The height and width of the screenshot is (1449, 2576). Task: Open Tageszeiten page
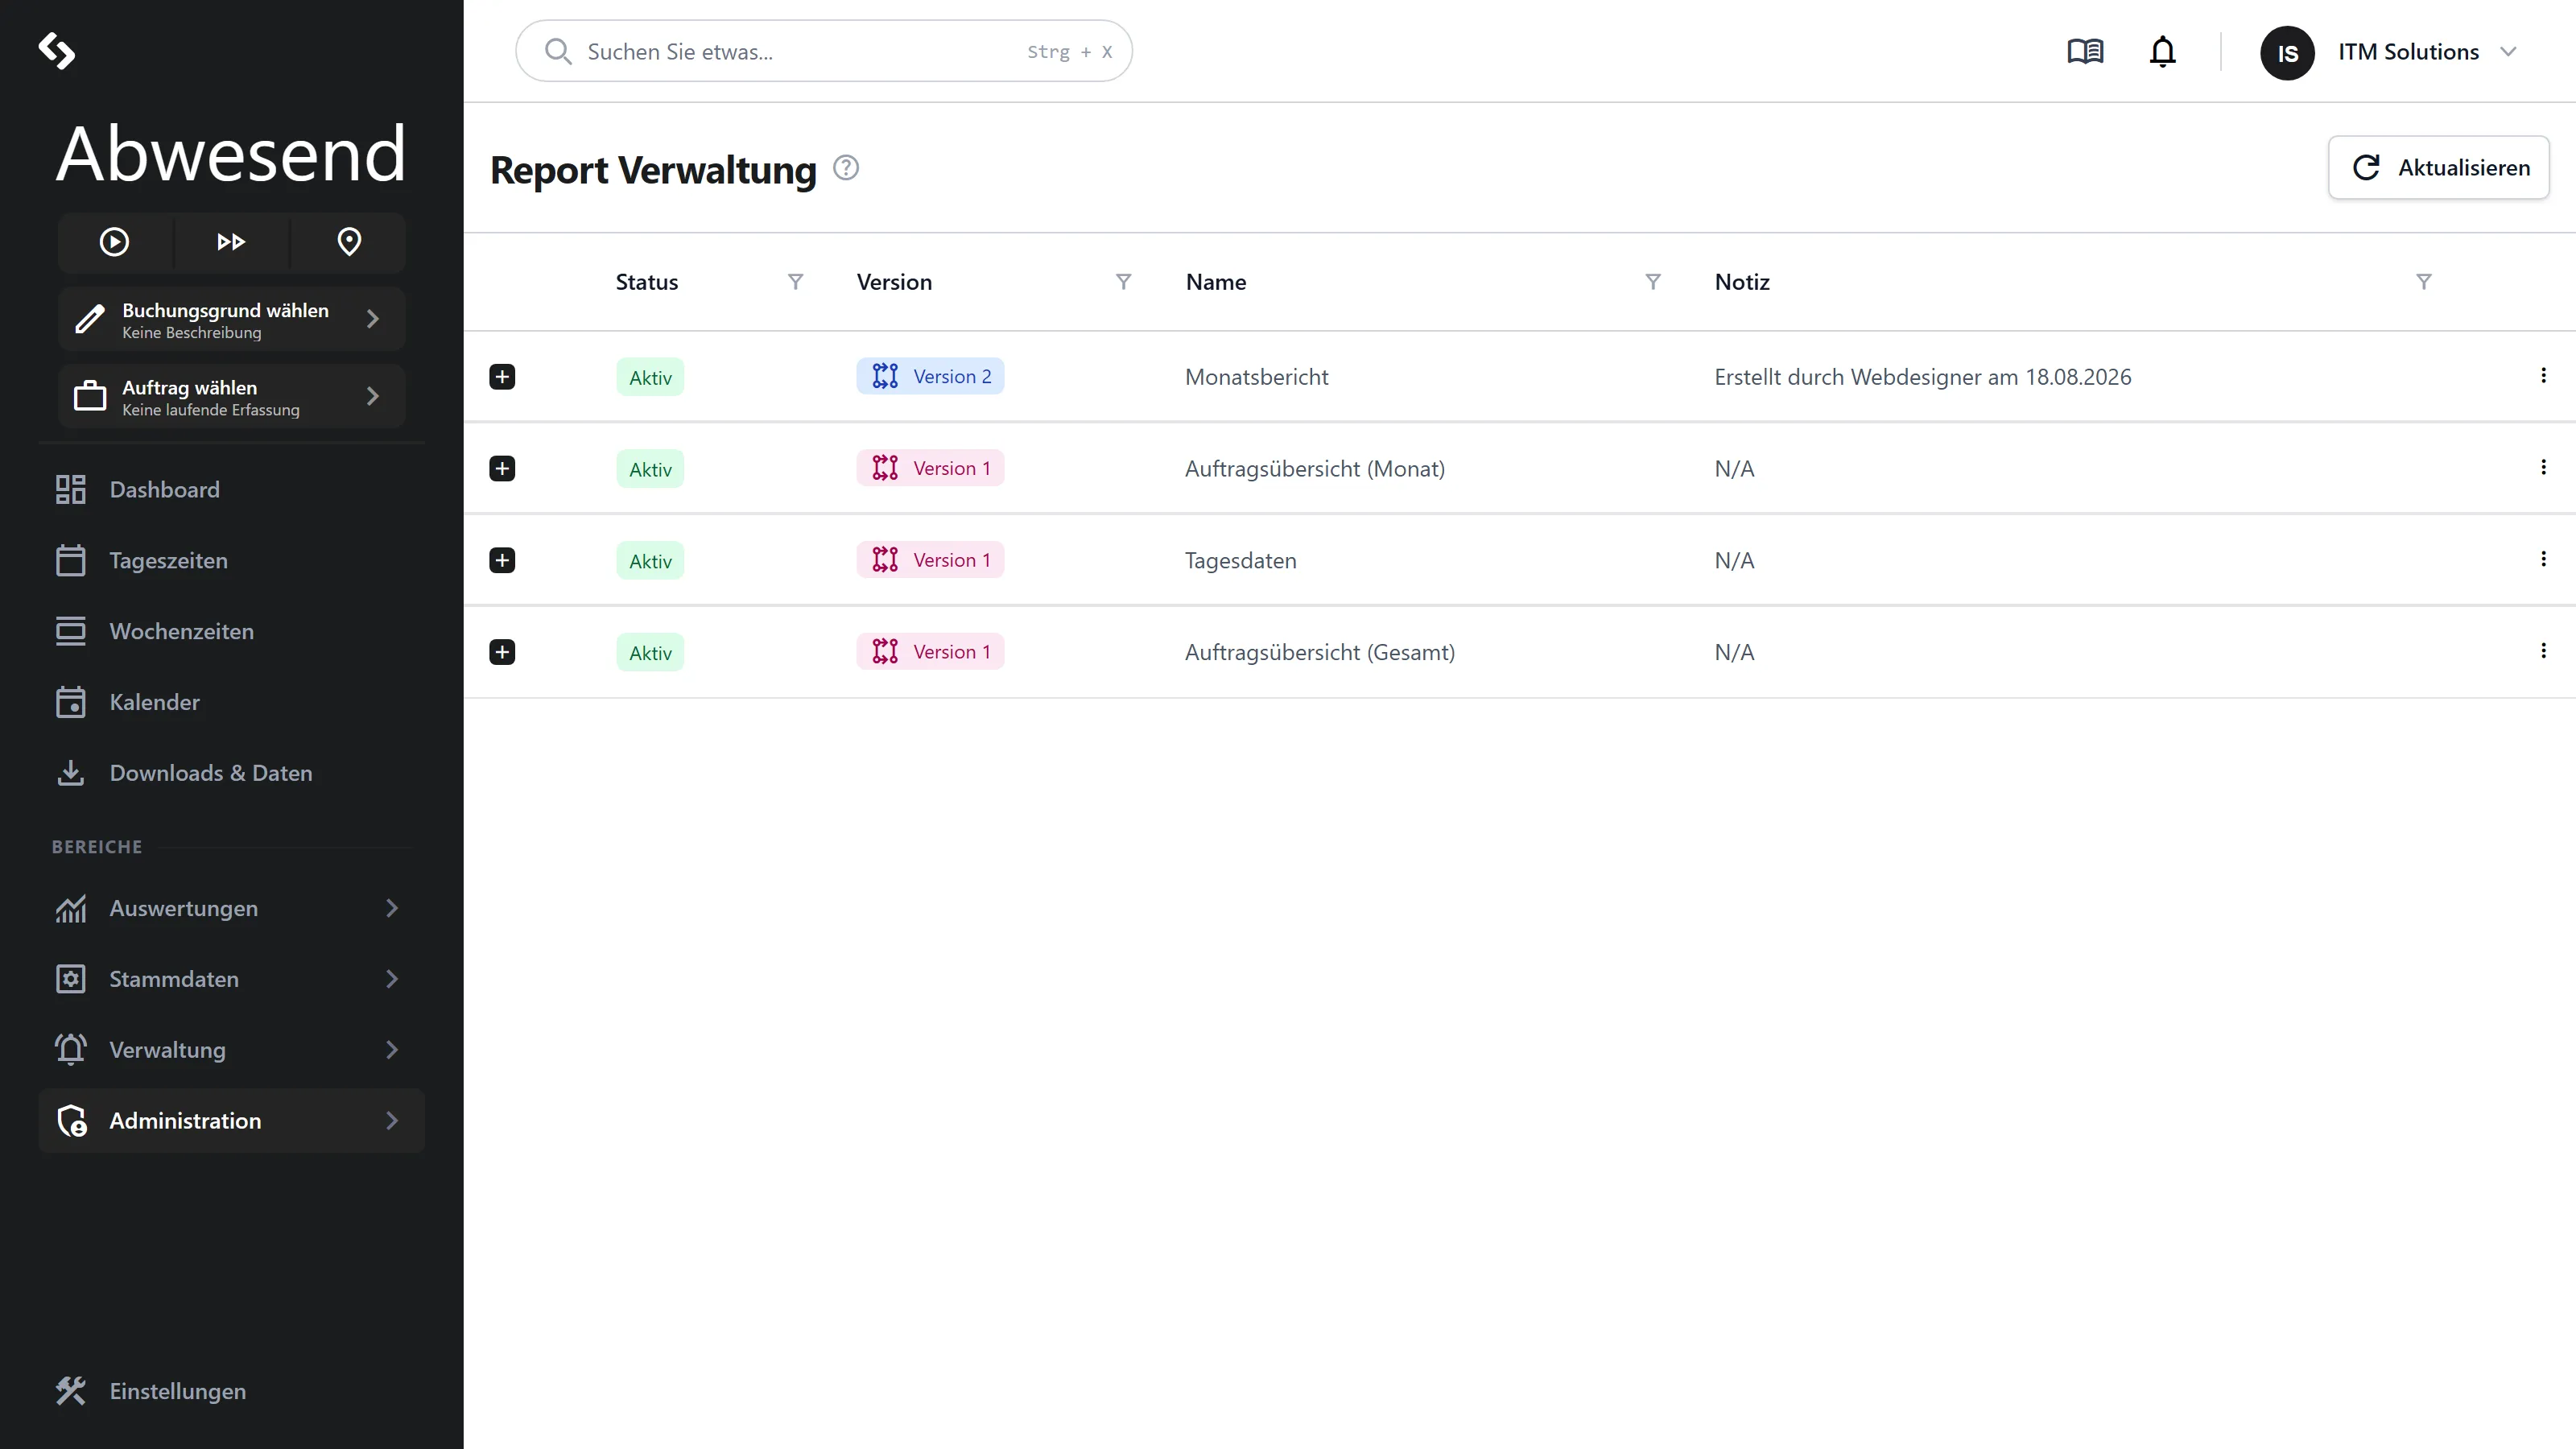[231, 561]
